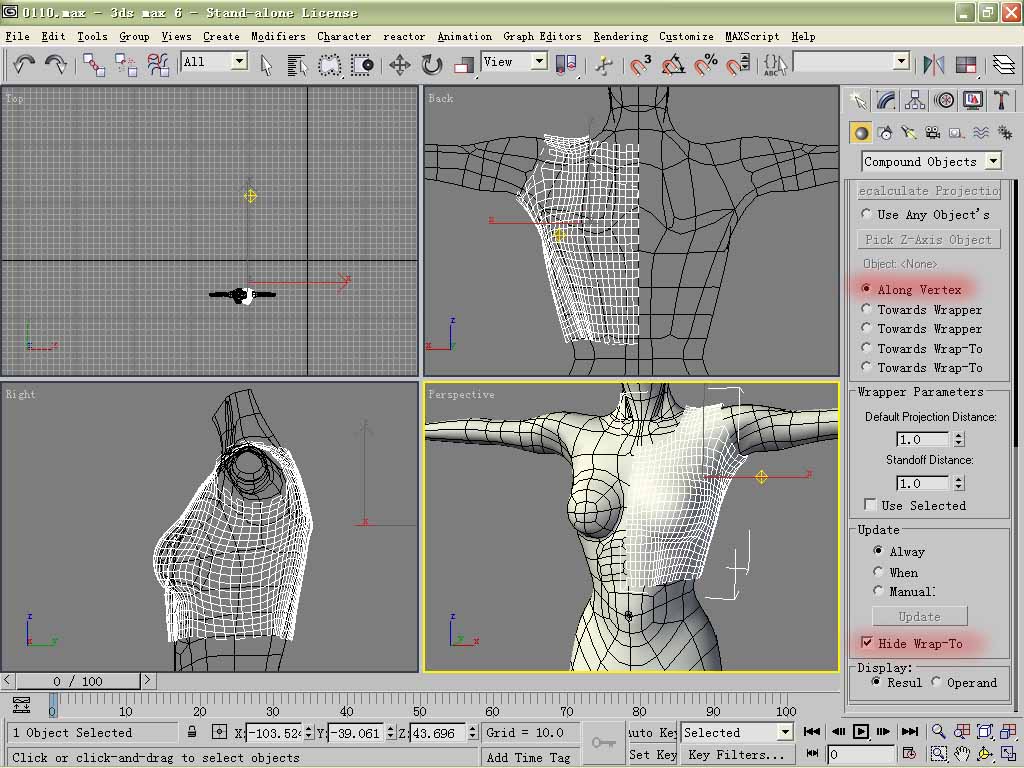
Task: Switch to the Hierarchy command panel tab
Action: 915,100
